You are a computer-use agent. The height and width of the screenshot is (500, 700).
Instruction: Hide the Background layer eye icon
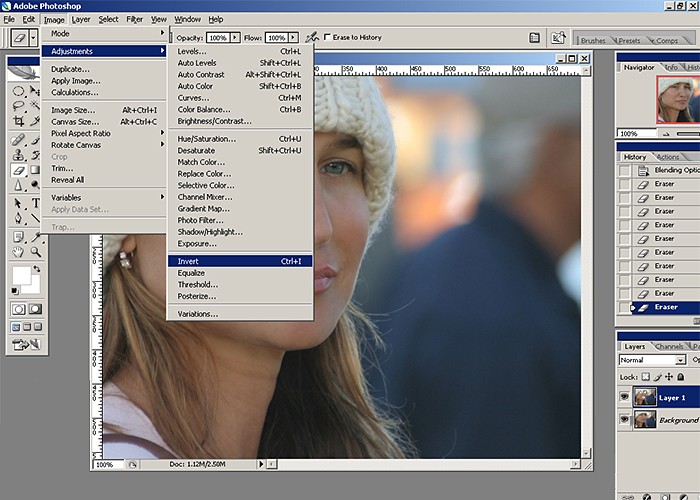pos(624,419)
